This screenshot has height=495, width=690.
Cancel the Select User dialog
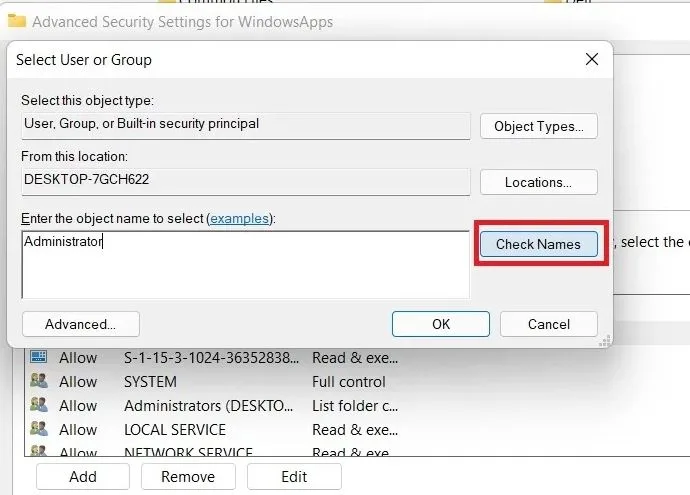pyautogui.click(x=549, y=324)
